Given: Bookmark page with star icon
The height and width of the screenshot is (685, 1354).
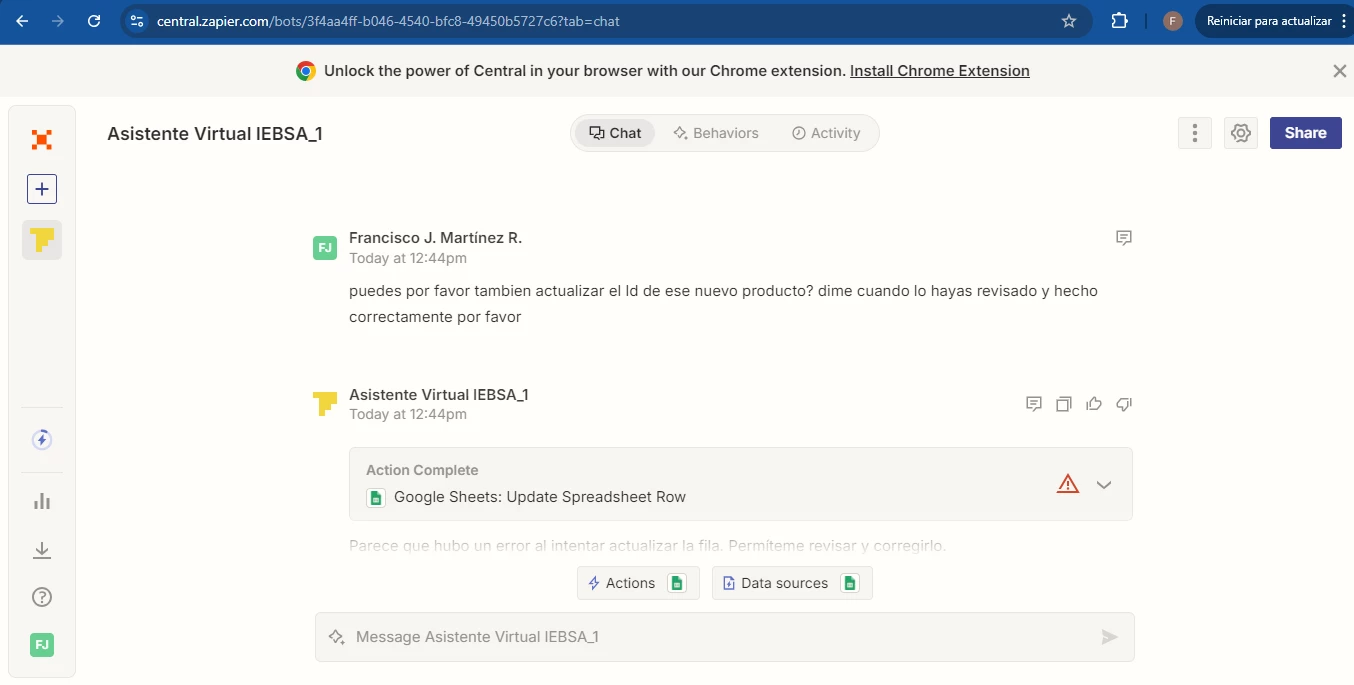Looking at the screenshot, I should coord(1069,21).
